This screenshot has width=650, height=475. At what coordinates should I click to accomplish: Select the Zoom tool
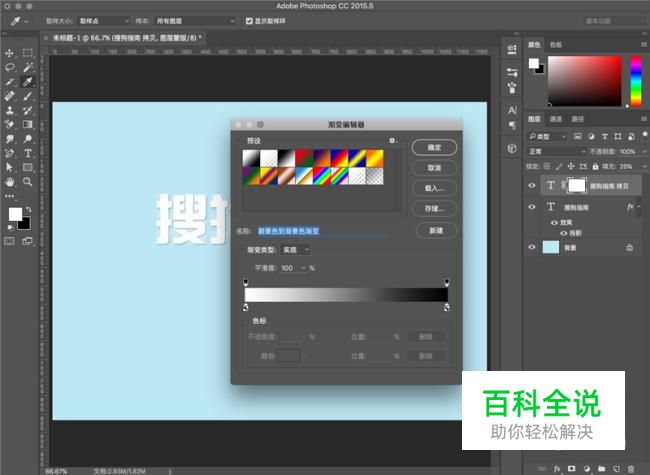pyautogui.click(x=28, y=182)
